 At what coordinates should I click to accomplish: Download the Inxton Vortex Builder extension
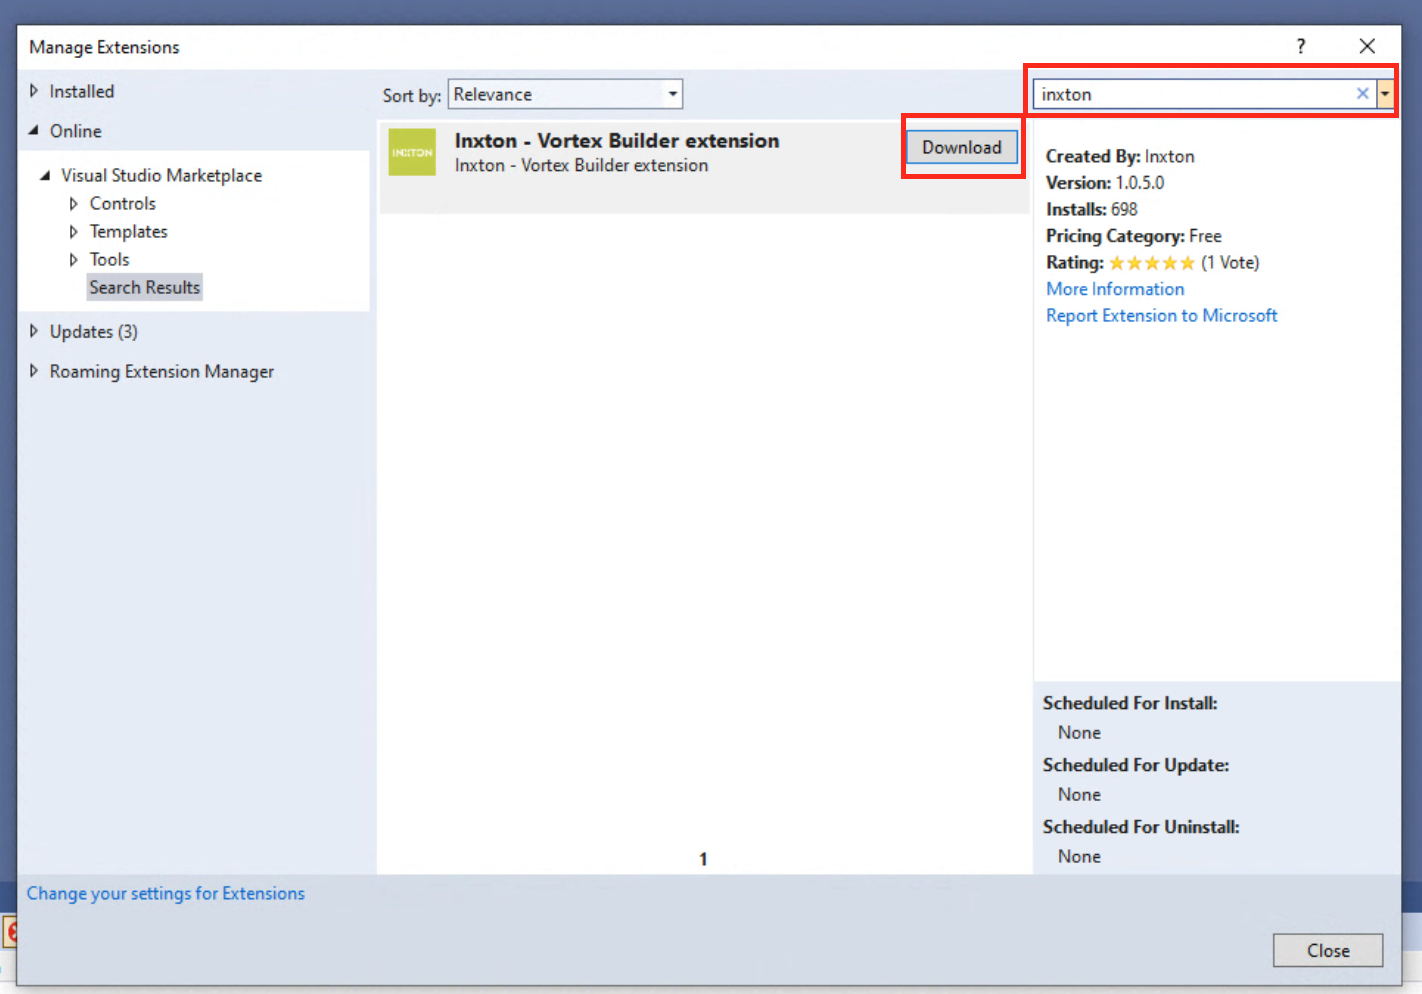[962, 147]
